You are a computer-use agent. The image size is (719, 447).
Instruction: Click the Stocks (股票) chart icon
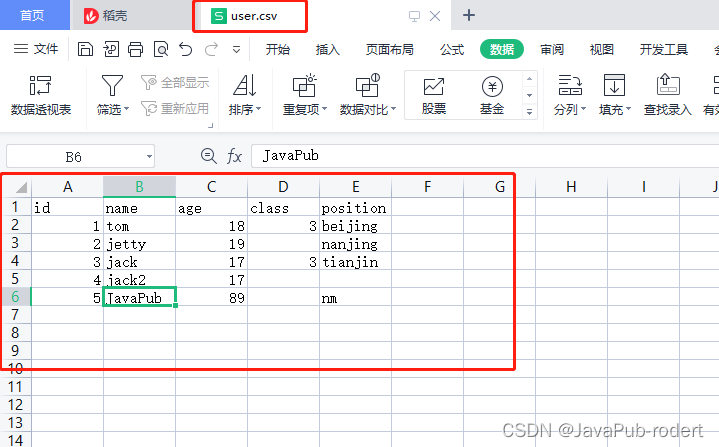433,87
